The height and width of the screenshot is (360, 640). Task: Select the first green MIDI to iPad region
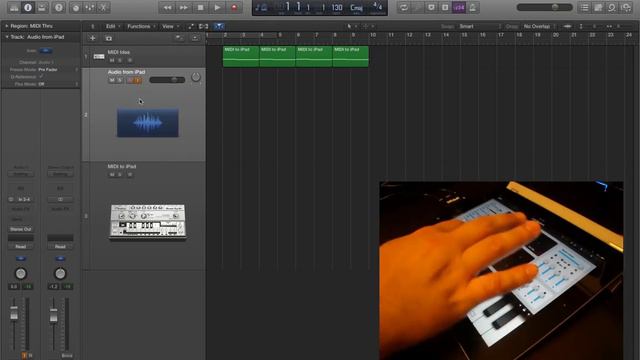click(x=241, y=56)
